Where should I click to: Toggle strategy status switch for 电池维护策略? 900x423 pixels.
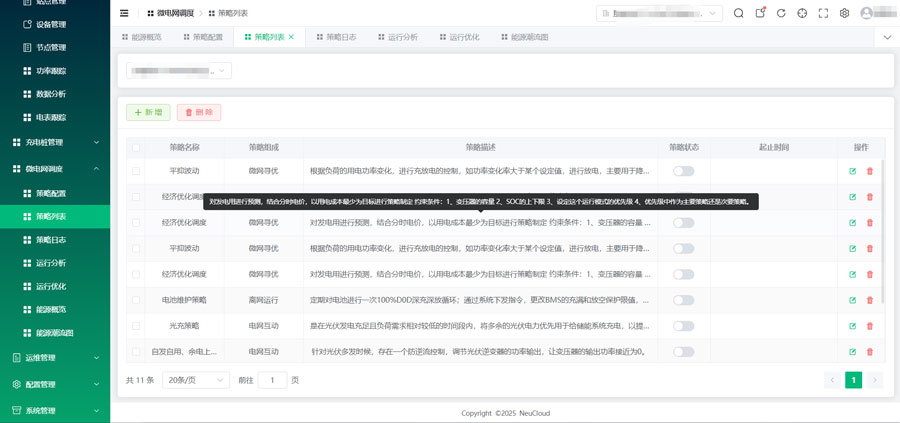point(684,300)
